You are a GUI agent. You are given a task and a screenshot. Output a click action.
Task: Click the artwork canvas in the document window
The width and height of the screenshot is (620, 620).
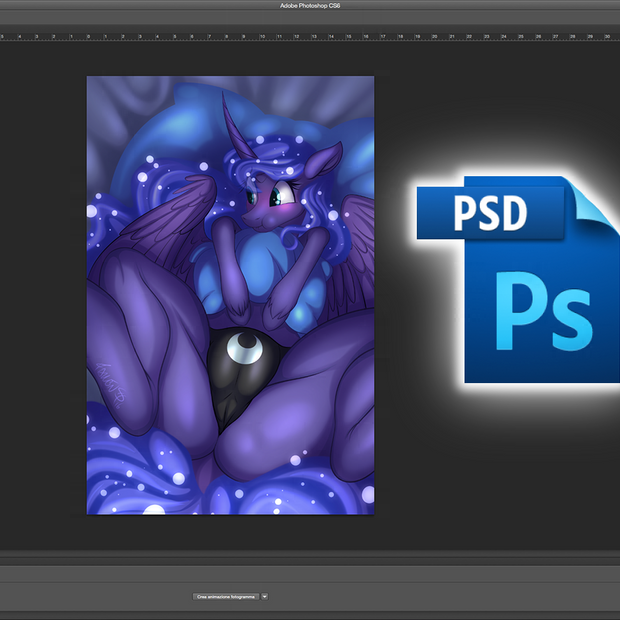[x=231, y=295]
